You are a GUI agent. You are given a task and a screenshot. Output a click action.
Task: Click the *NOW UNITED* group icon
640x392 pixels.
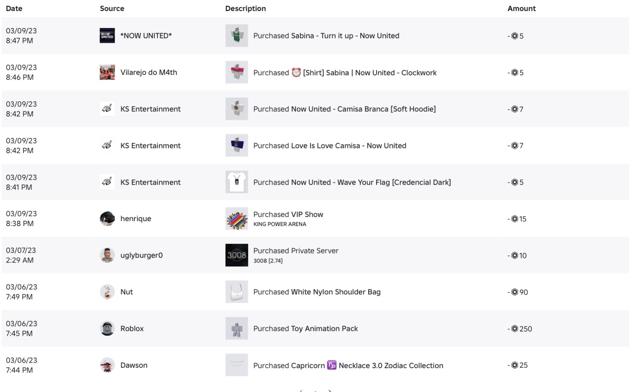point(107,36)
